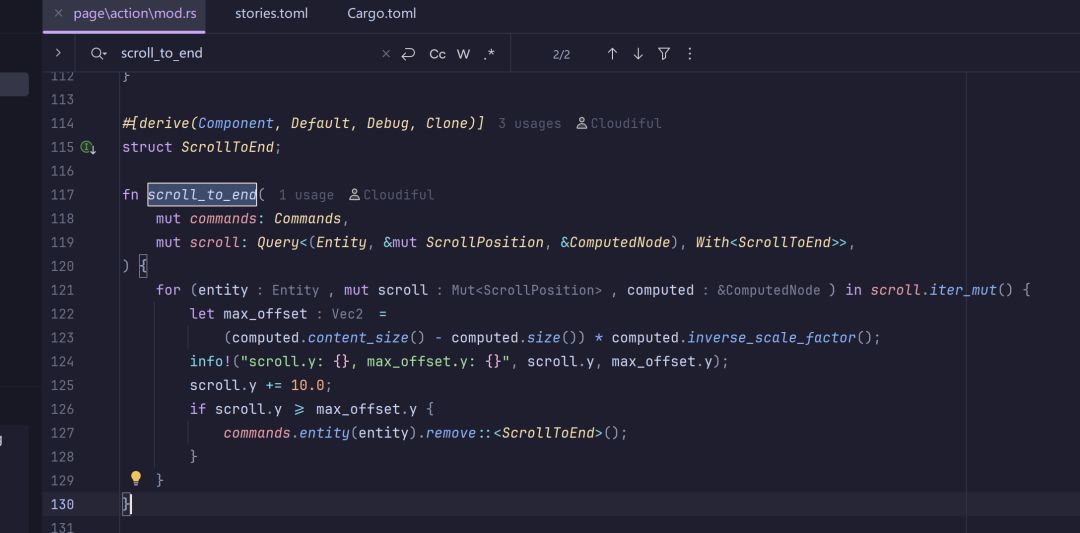Open search history magnifier dropdown

(98, 53)
